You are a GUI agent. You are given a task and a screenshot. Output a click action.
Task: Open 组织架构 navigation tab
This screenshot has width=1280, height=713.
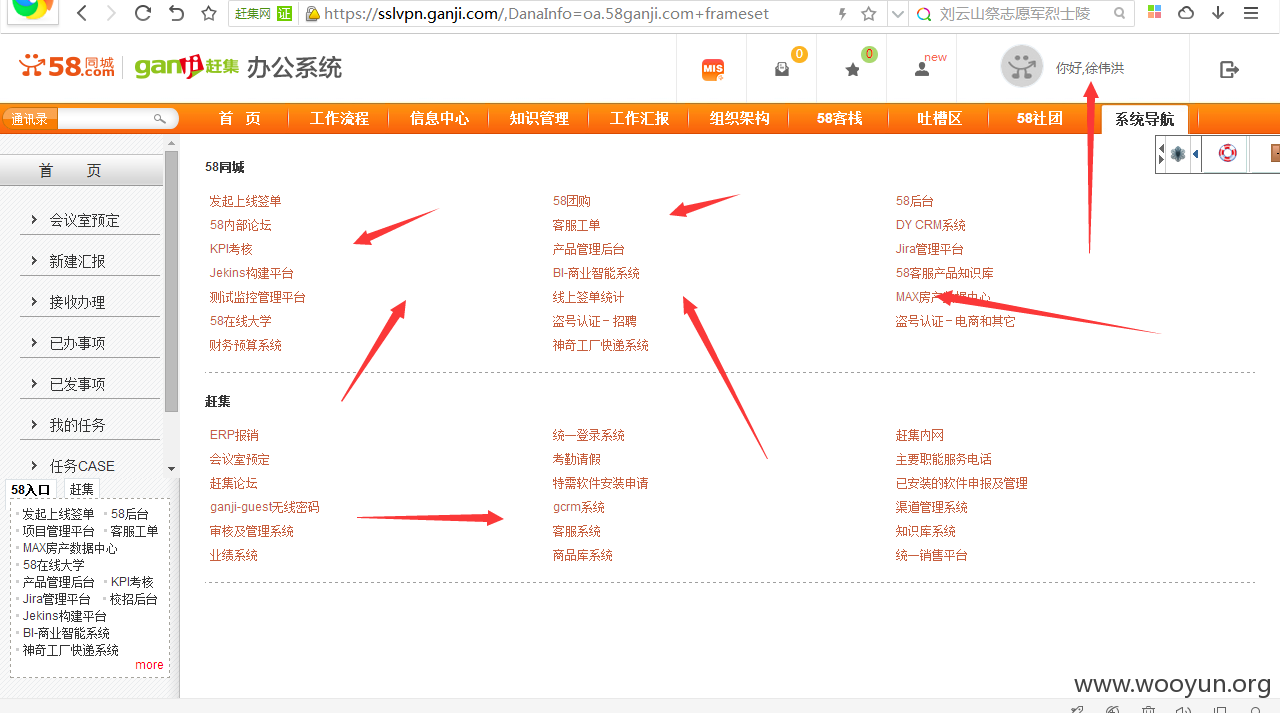point(740,118)
